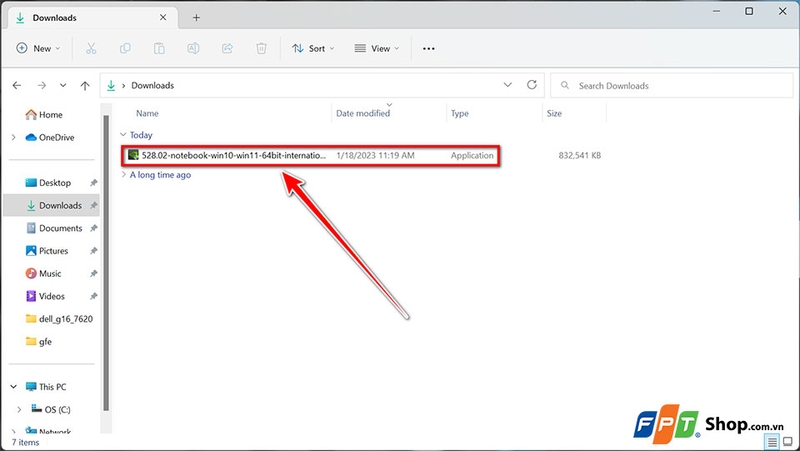Sort by Date modified column header

(363, 113)
